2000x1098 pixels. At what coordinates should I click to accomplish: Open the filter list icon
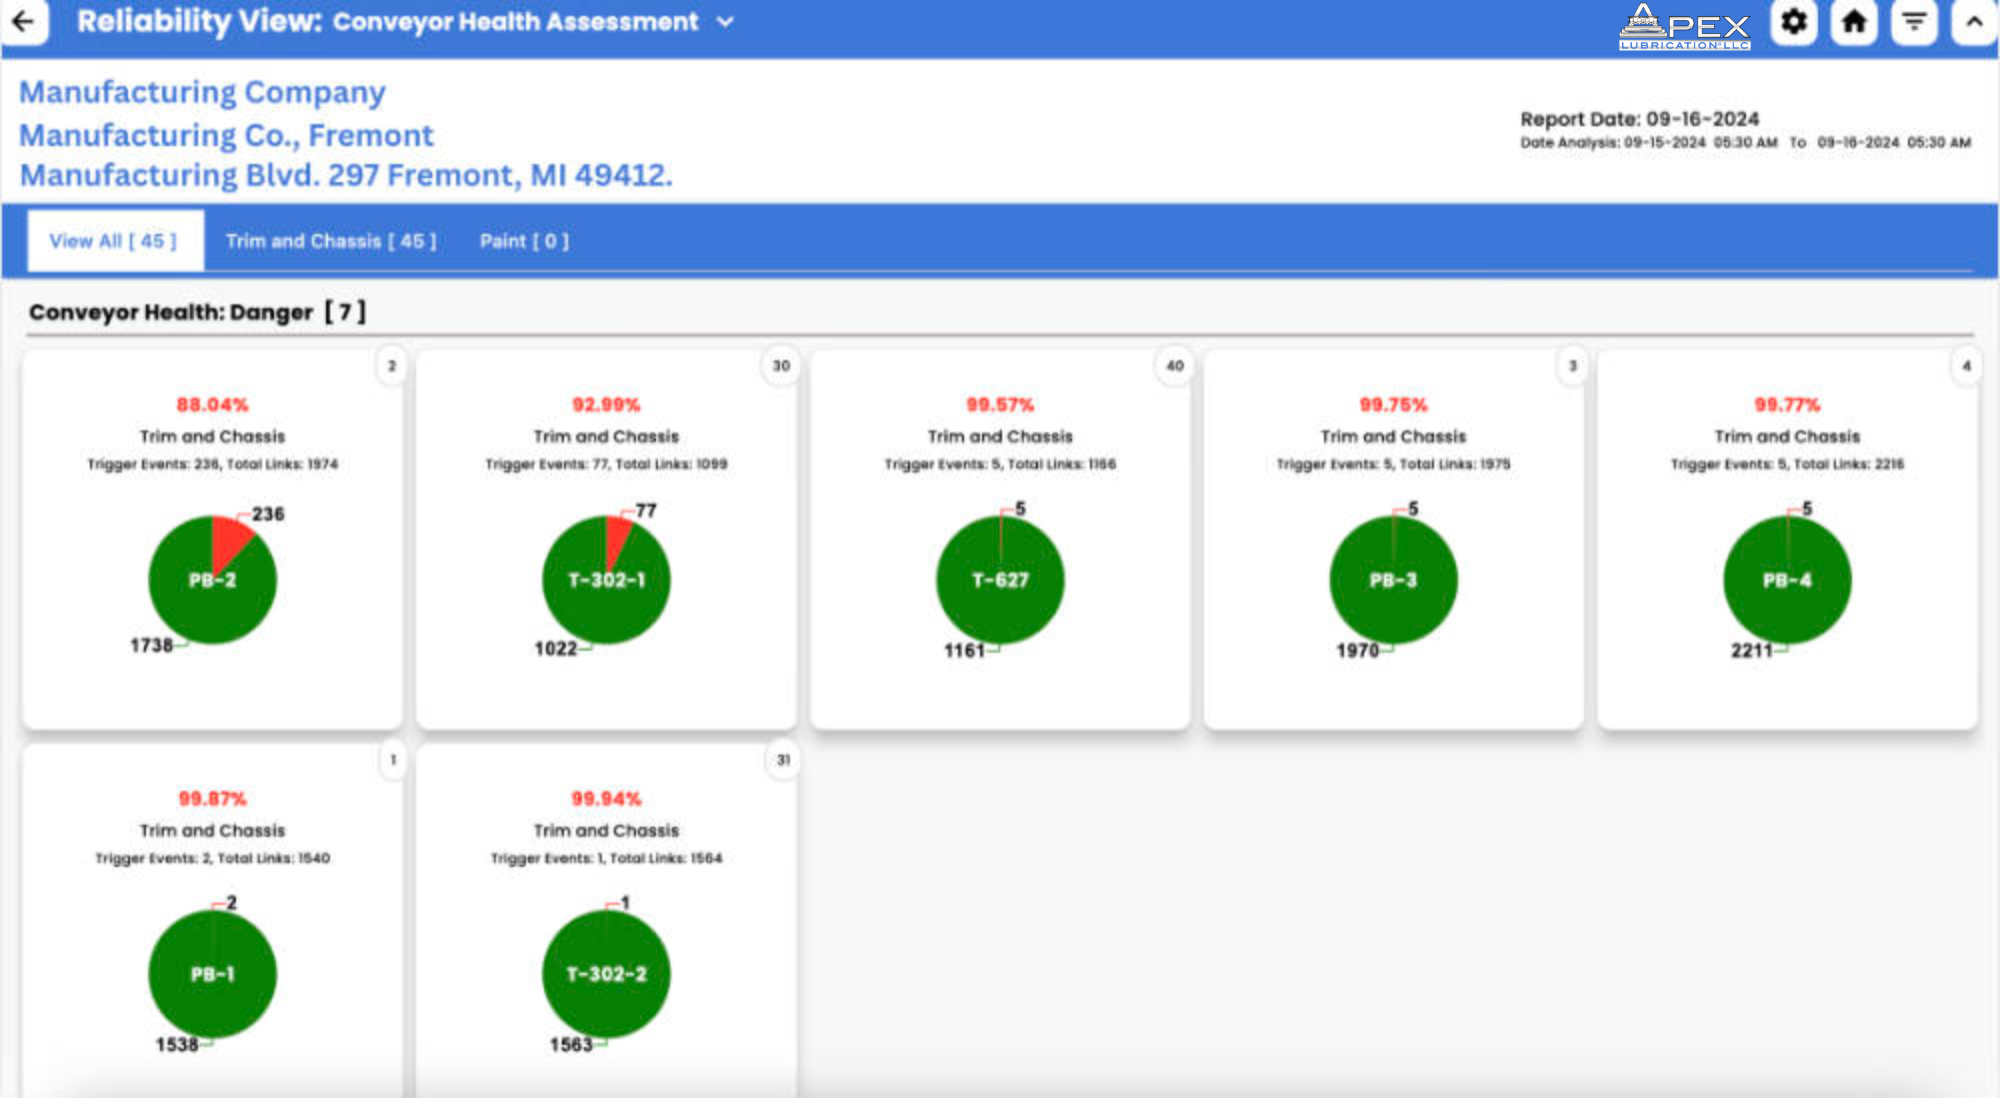pyautogui.click(x=1914, y=21)
